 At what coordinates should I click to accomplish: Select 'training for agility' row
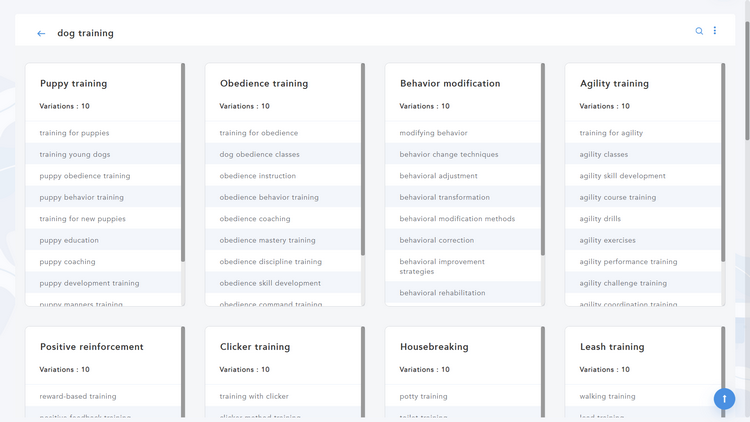(643, 133)
